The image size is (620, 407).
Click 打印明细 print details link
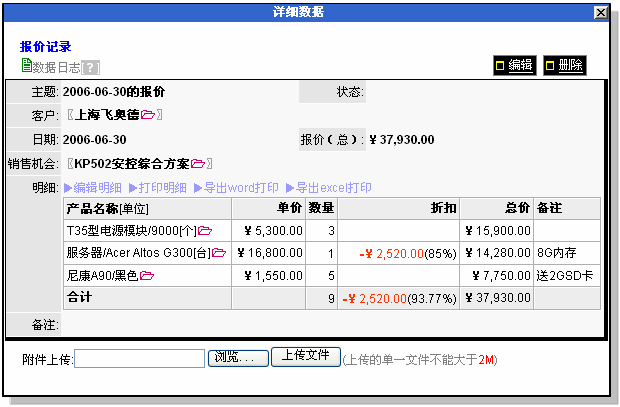point(157,188)
